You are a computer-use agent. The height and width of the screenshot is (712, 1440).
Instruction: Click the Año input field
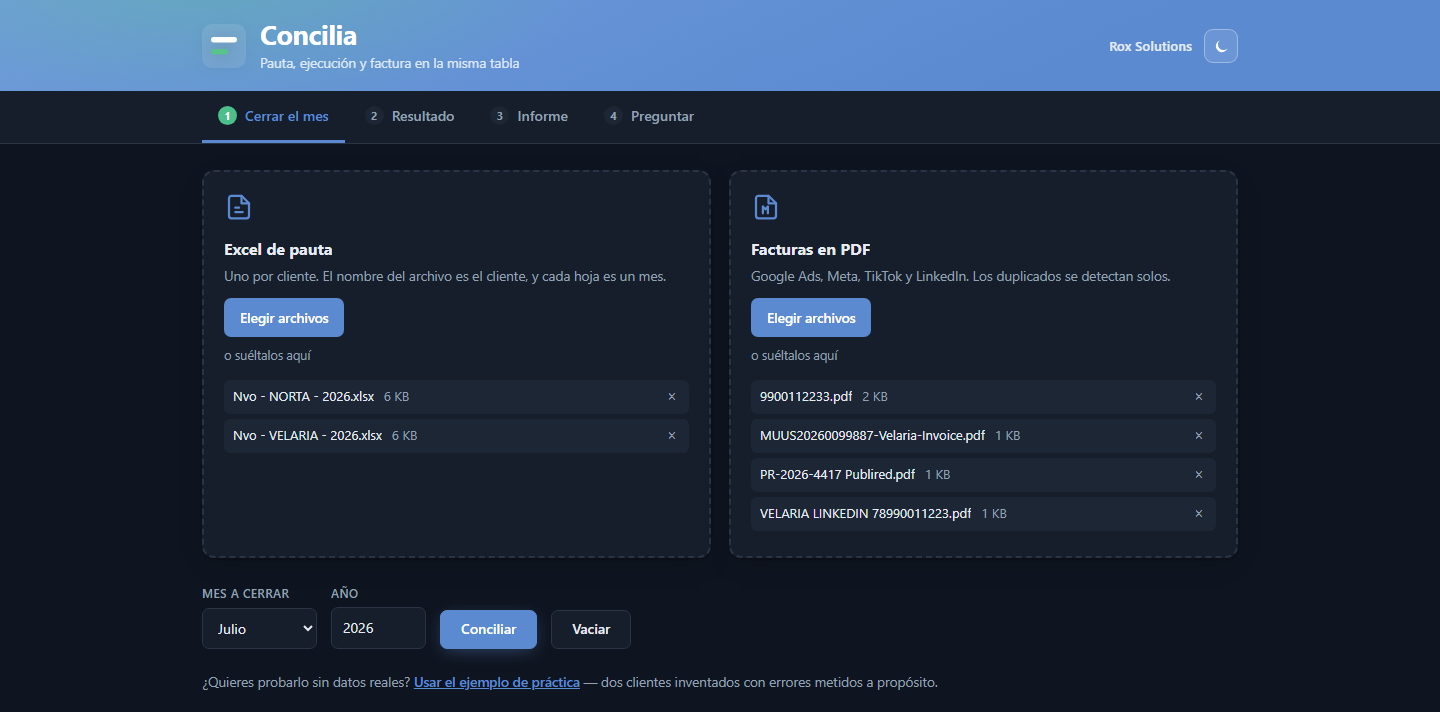click(378, 628)
